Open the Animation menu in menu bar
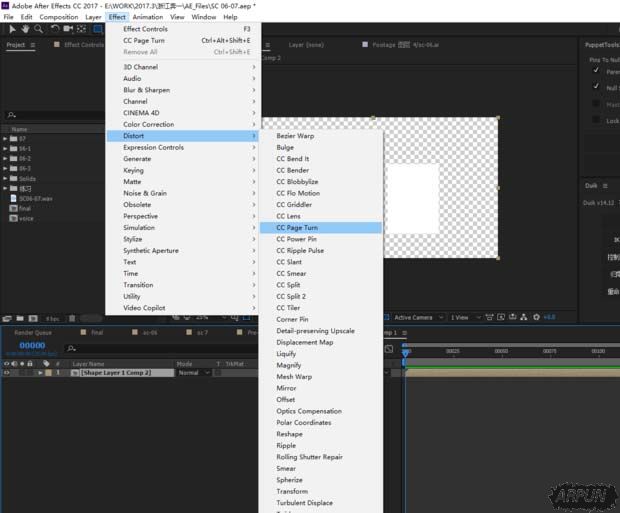Viewport: 620px width, 513px height. tap(147, 17)
